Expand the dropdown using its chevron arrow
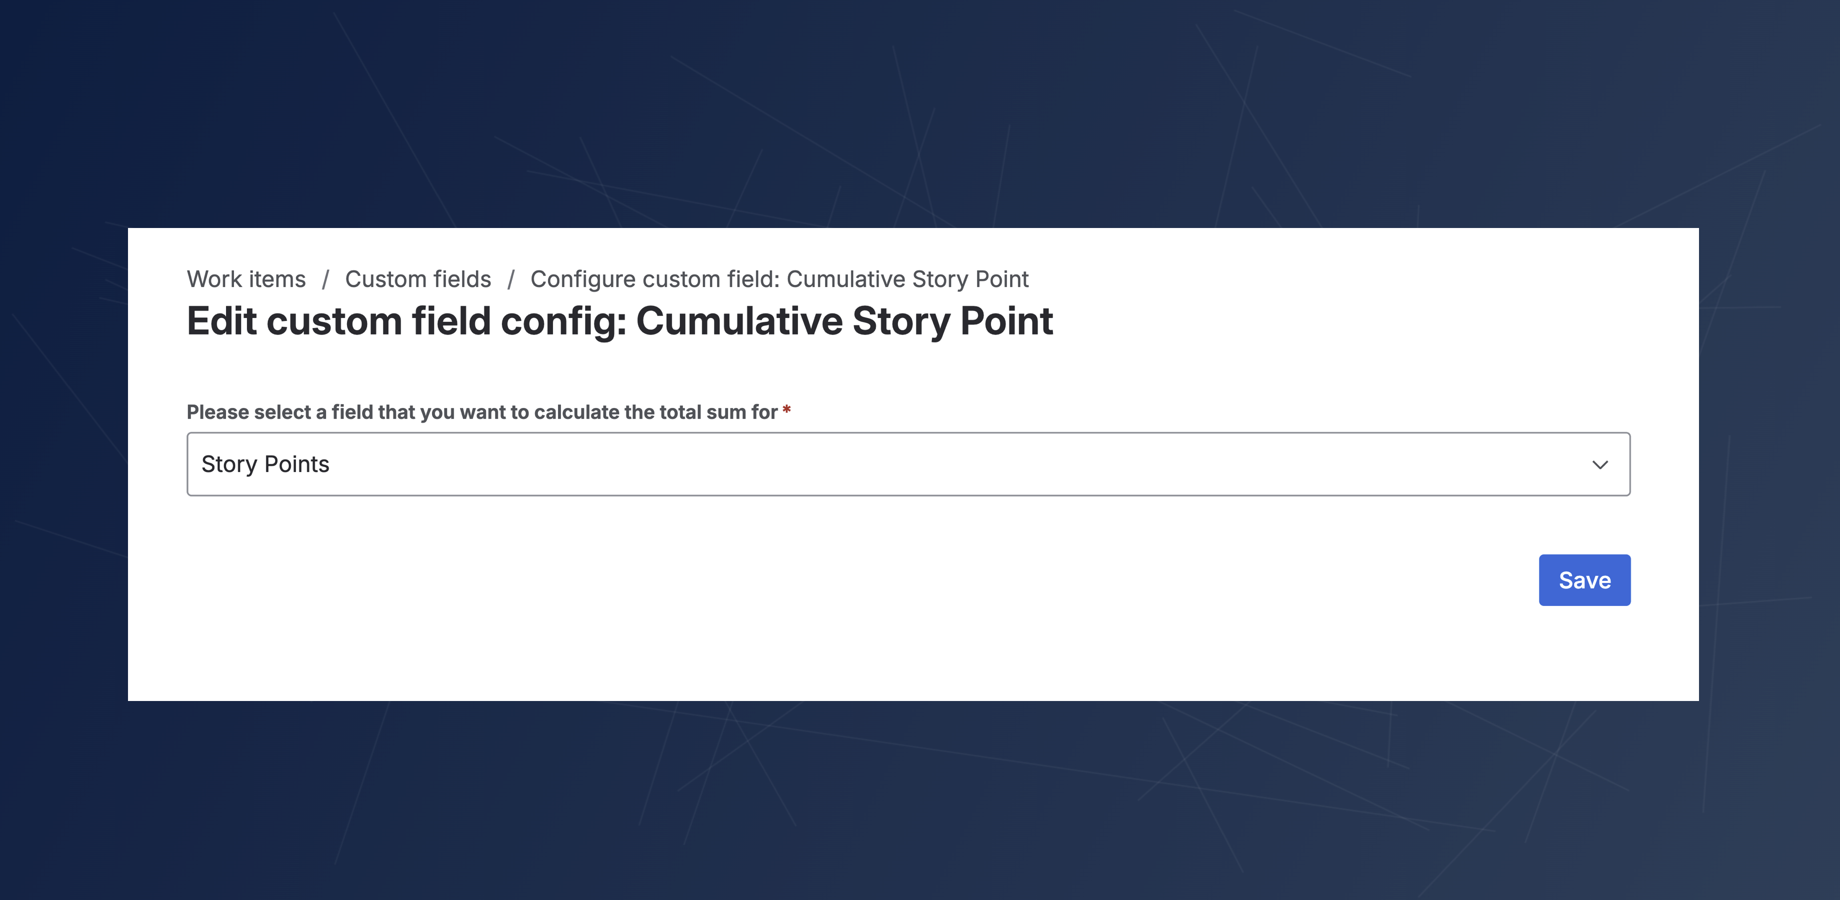 coord(1600,464)
